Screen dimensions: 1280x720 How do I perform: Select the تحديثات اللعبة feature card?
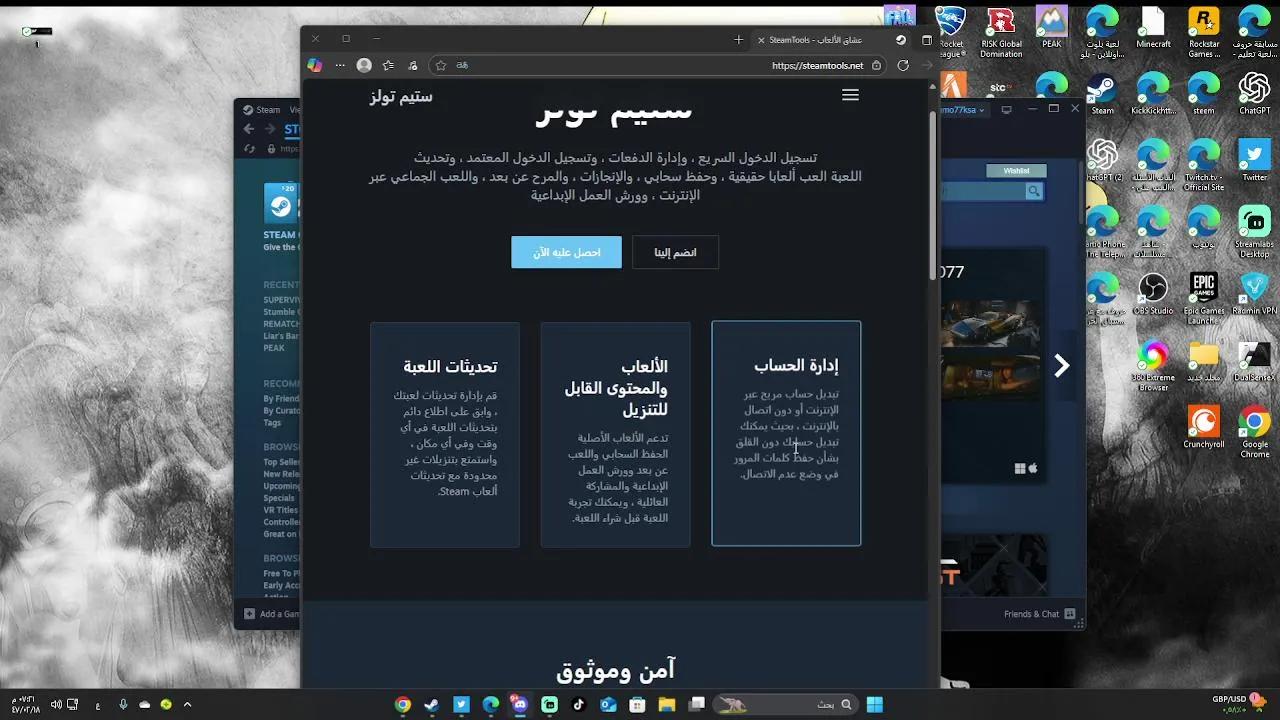(x=445, y=434)
